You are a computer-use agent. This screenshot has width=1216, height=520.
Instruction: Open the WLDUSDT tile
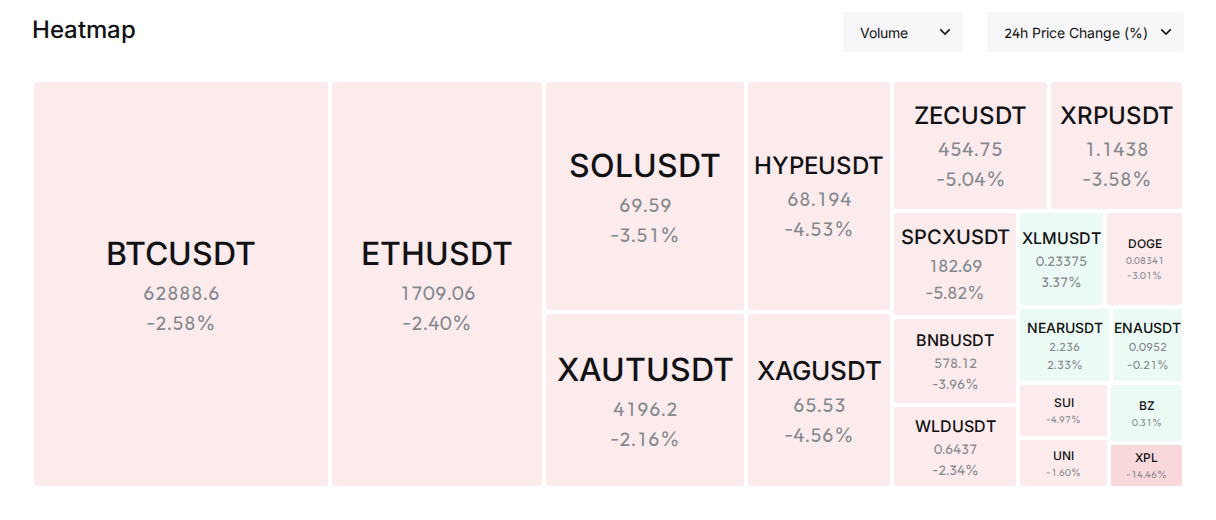click(955, 446)
